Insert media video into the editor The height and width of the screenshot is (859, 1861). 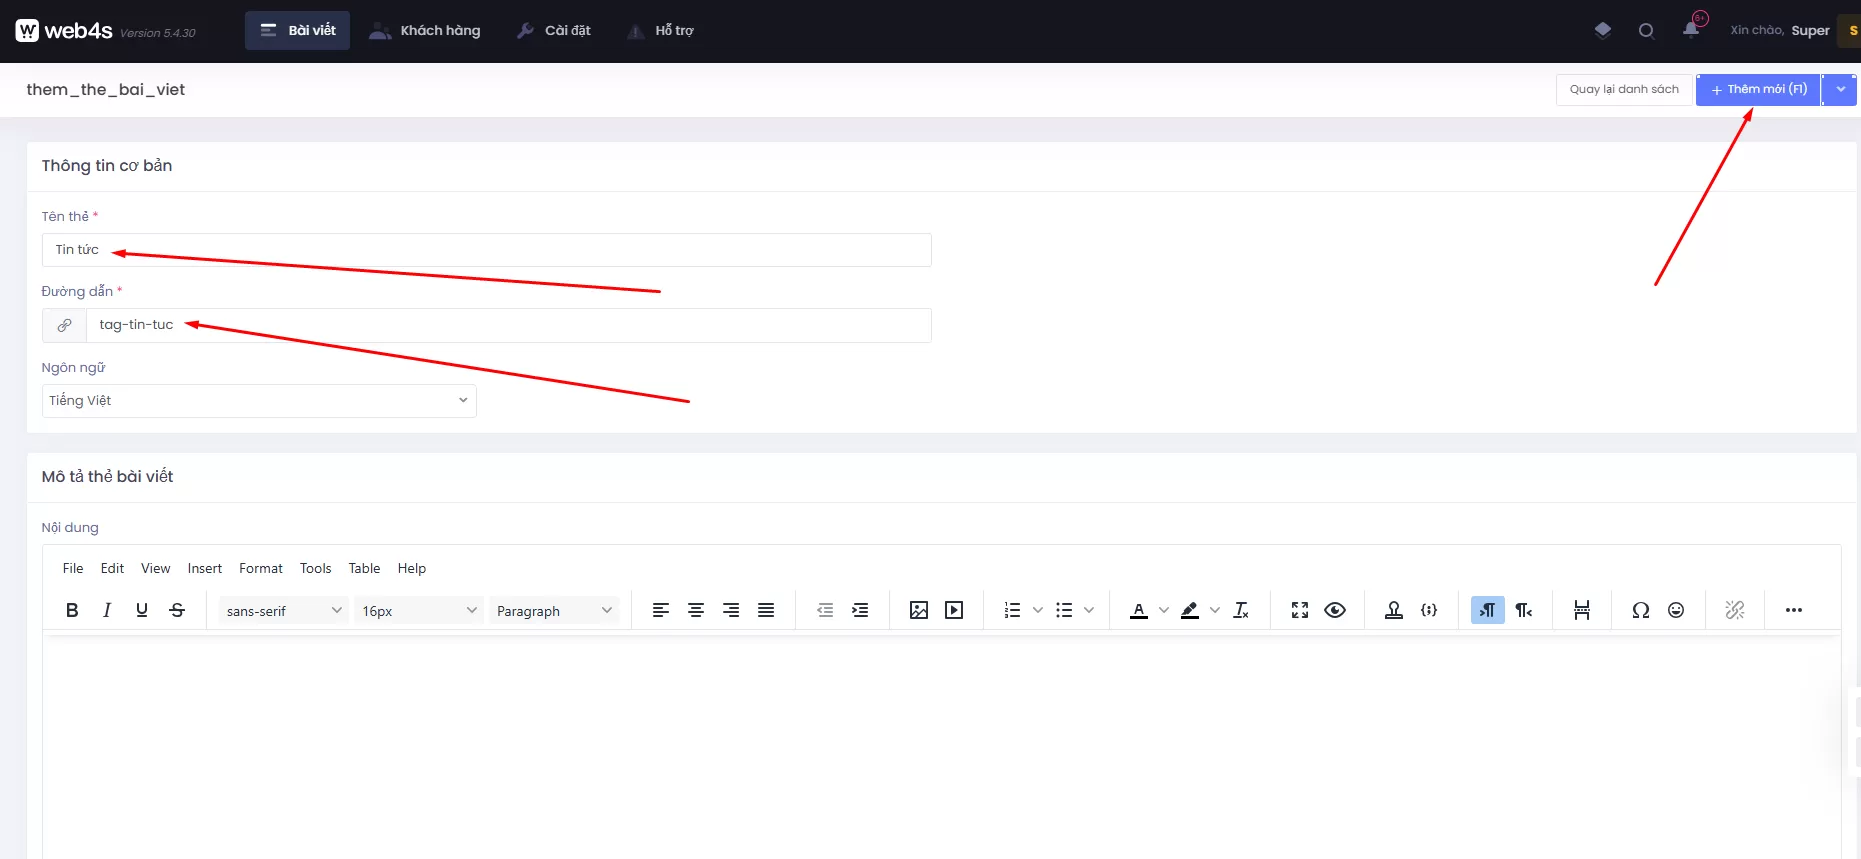pyautogui.click(x=954, y=610)
